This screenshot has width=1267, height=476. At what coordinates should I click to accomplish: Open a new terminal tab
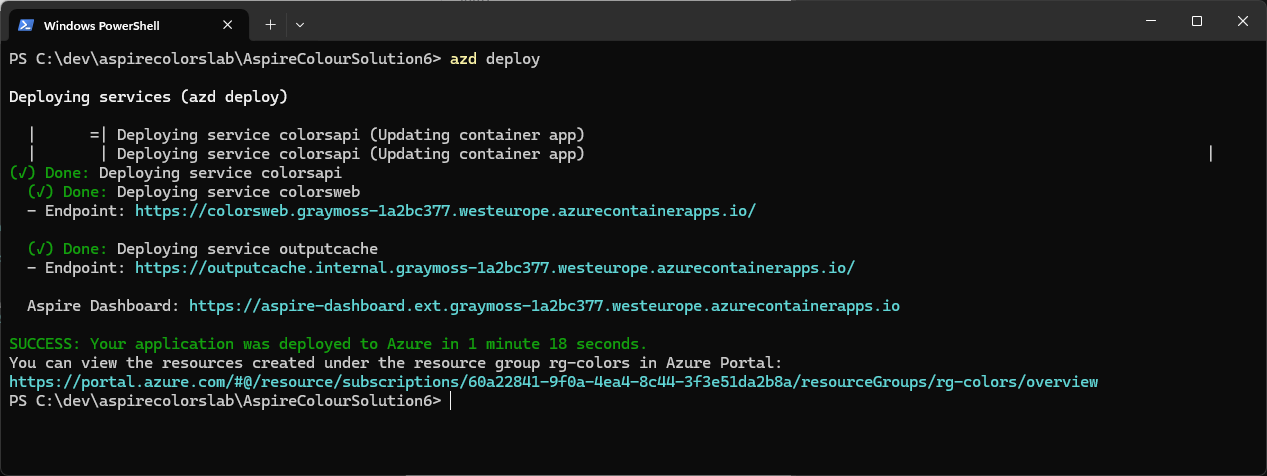270,24
